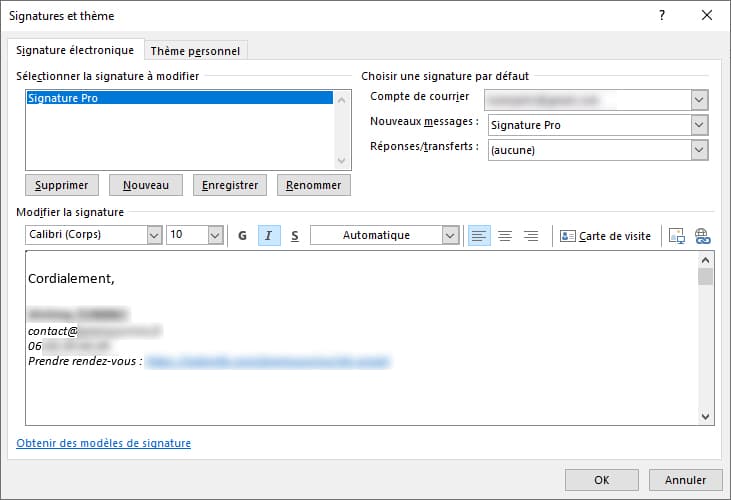
Task: Toggle bold (G) formatting
Action: [x=242, y=236]
